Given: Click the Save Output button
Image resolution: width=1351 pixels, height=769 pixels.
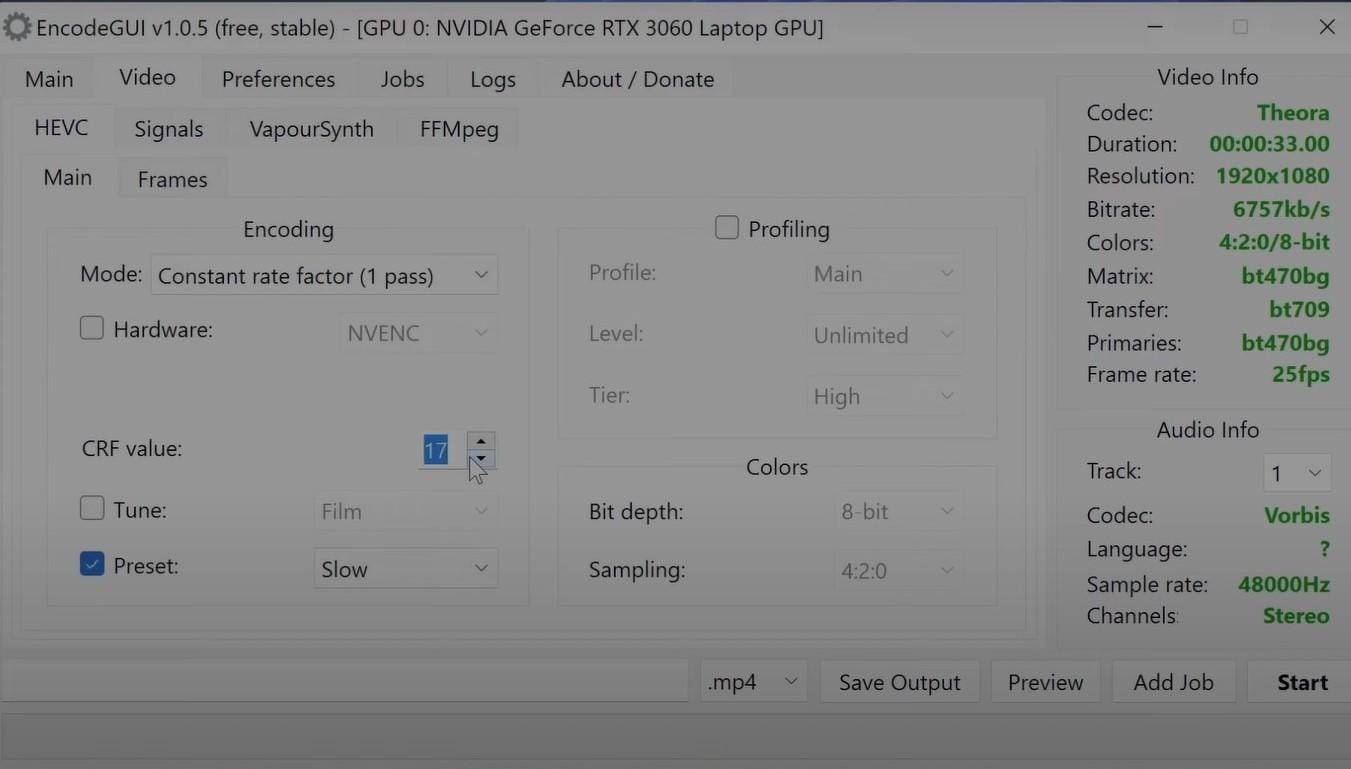Looking at the screenshot, I should [899, 682].
